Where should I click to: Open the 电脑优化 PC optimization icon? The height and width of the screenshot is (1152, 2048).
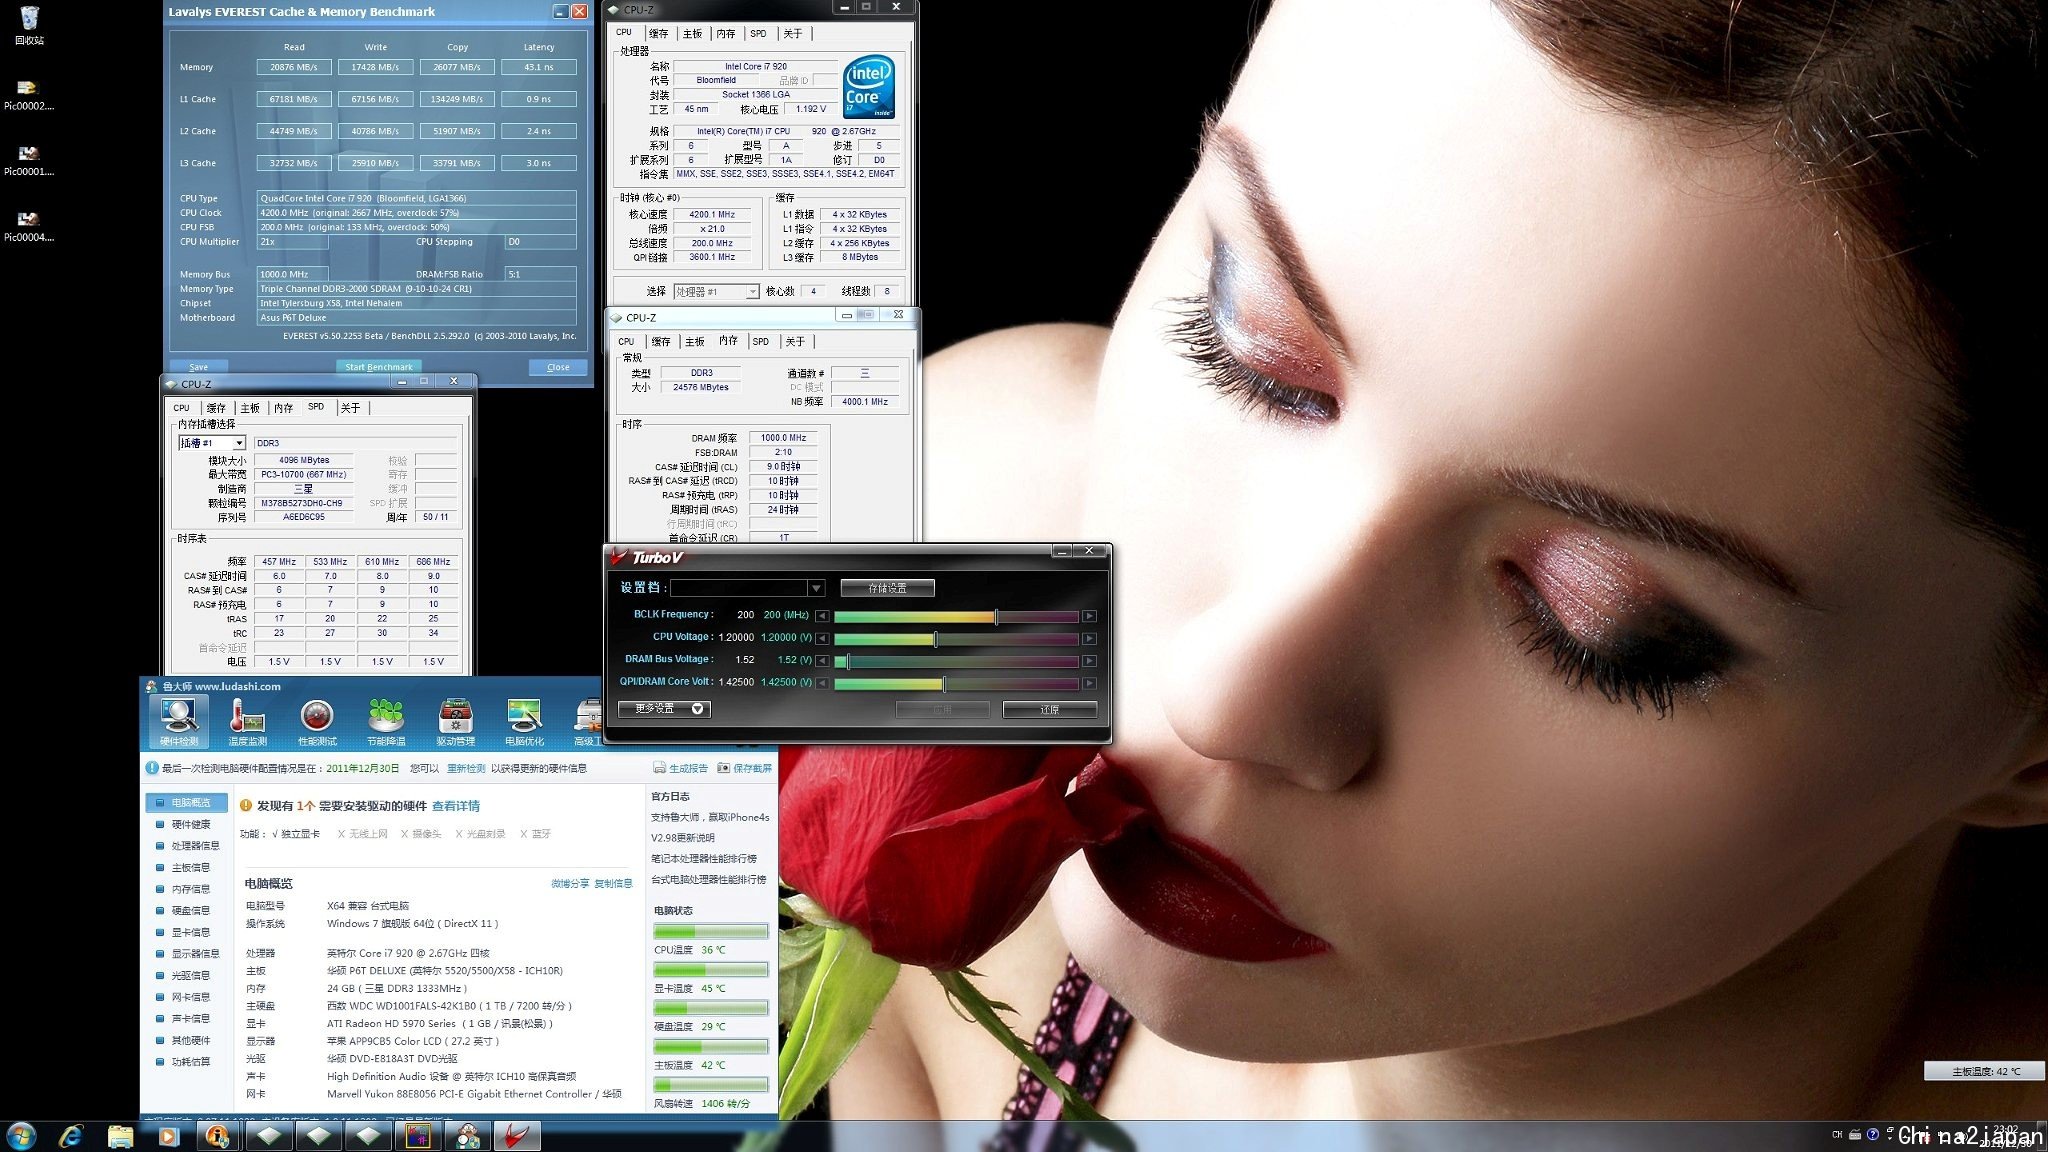pyautogui.click(x=524, y=721)
